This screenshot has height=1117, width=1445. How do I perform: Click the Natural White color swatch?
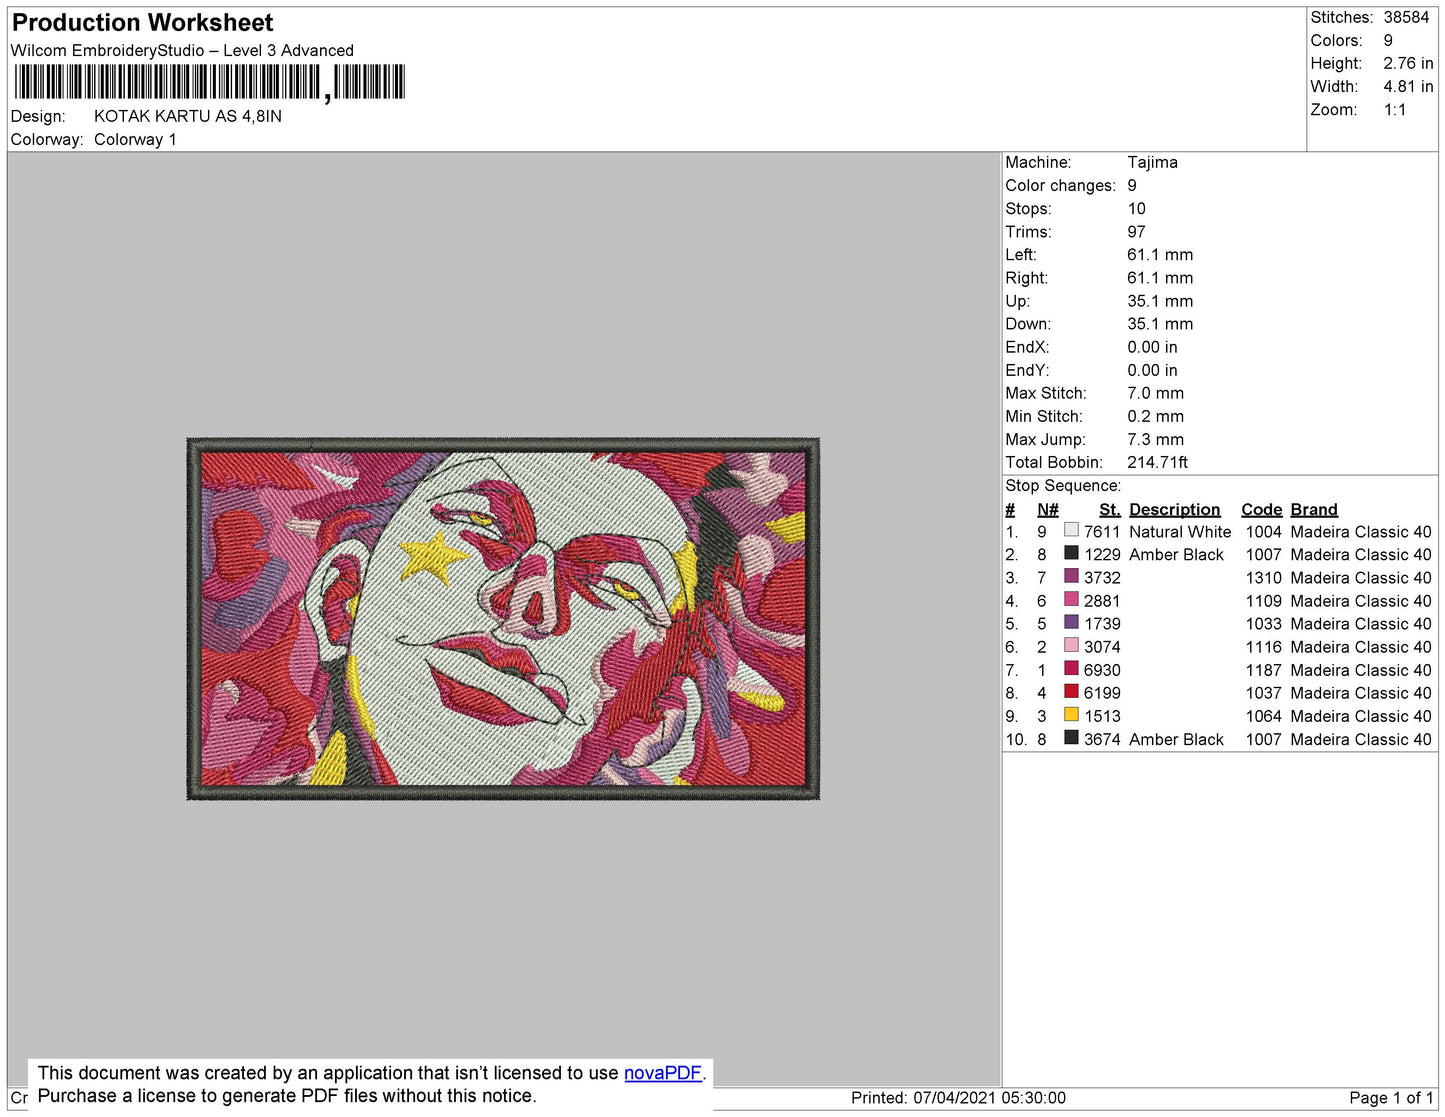[x=1071, y=530]
